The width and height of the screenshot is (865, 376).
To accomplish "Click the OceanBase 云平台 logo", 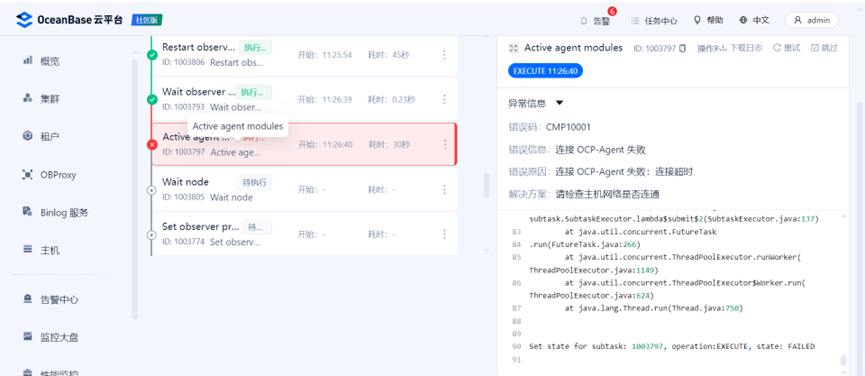I will tap(70, 20).
